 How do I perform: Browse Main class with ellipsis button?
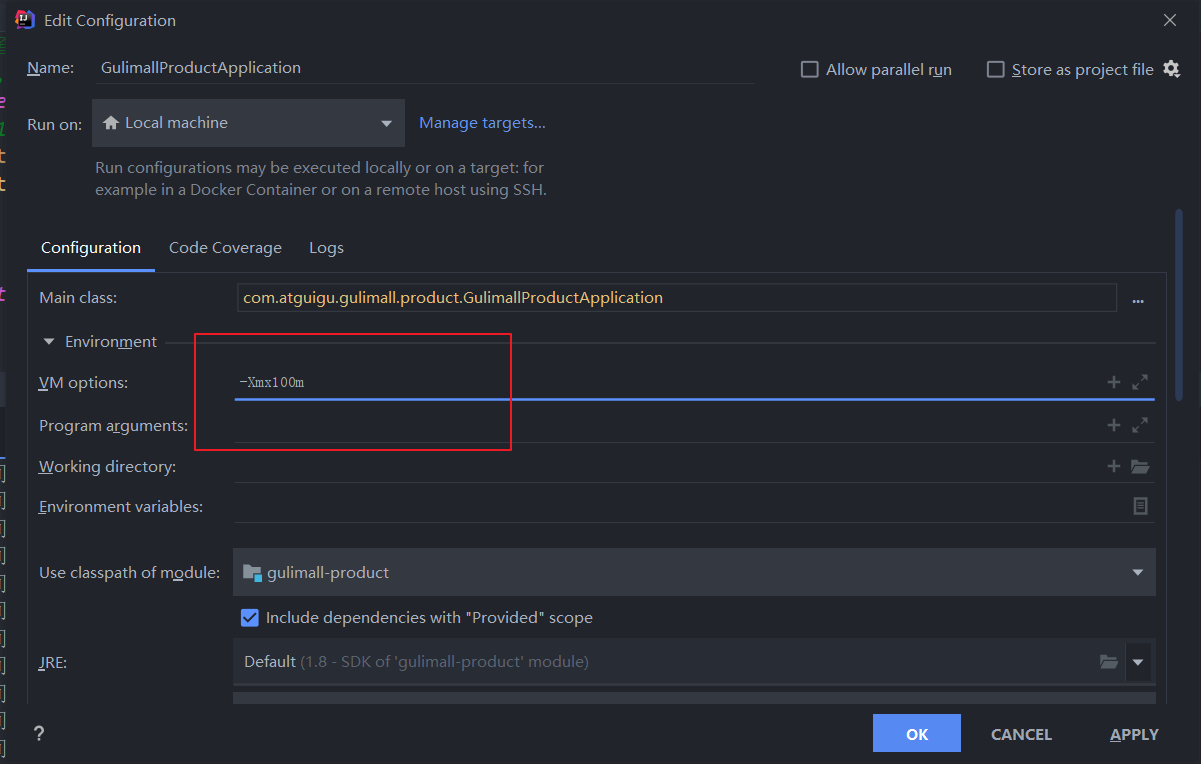click(x=1138, y=299)
